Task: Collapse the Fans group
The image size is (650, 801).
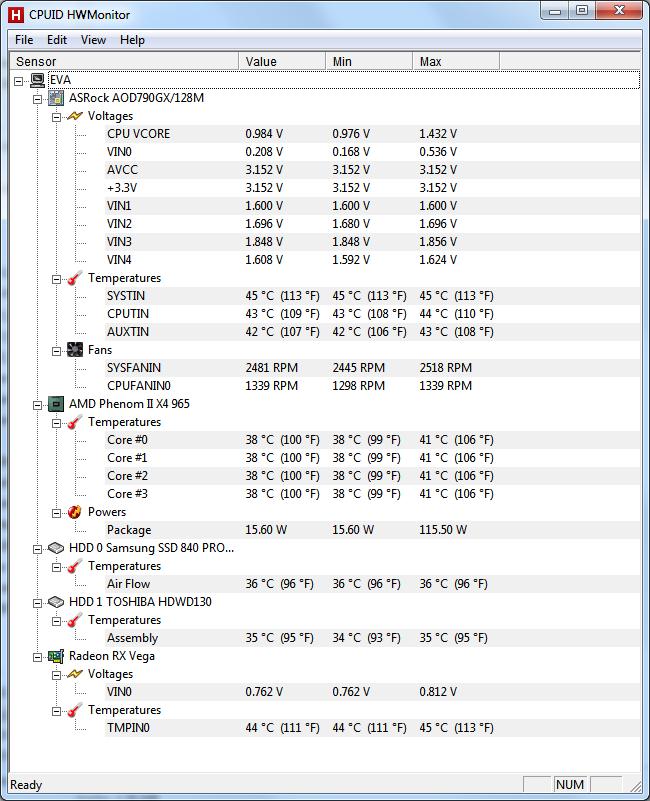Action: (x=56, y=351)
